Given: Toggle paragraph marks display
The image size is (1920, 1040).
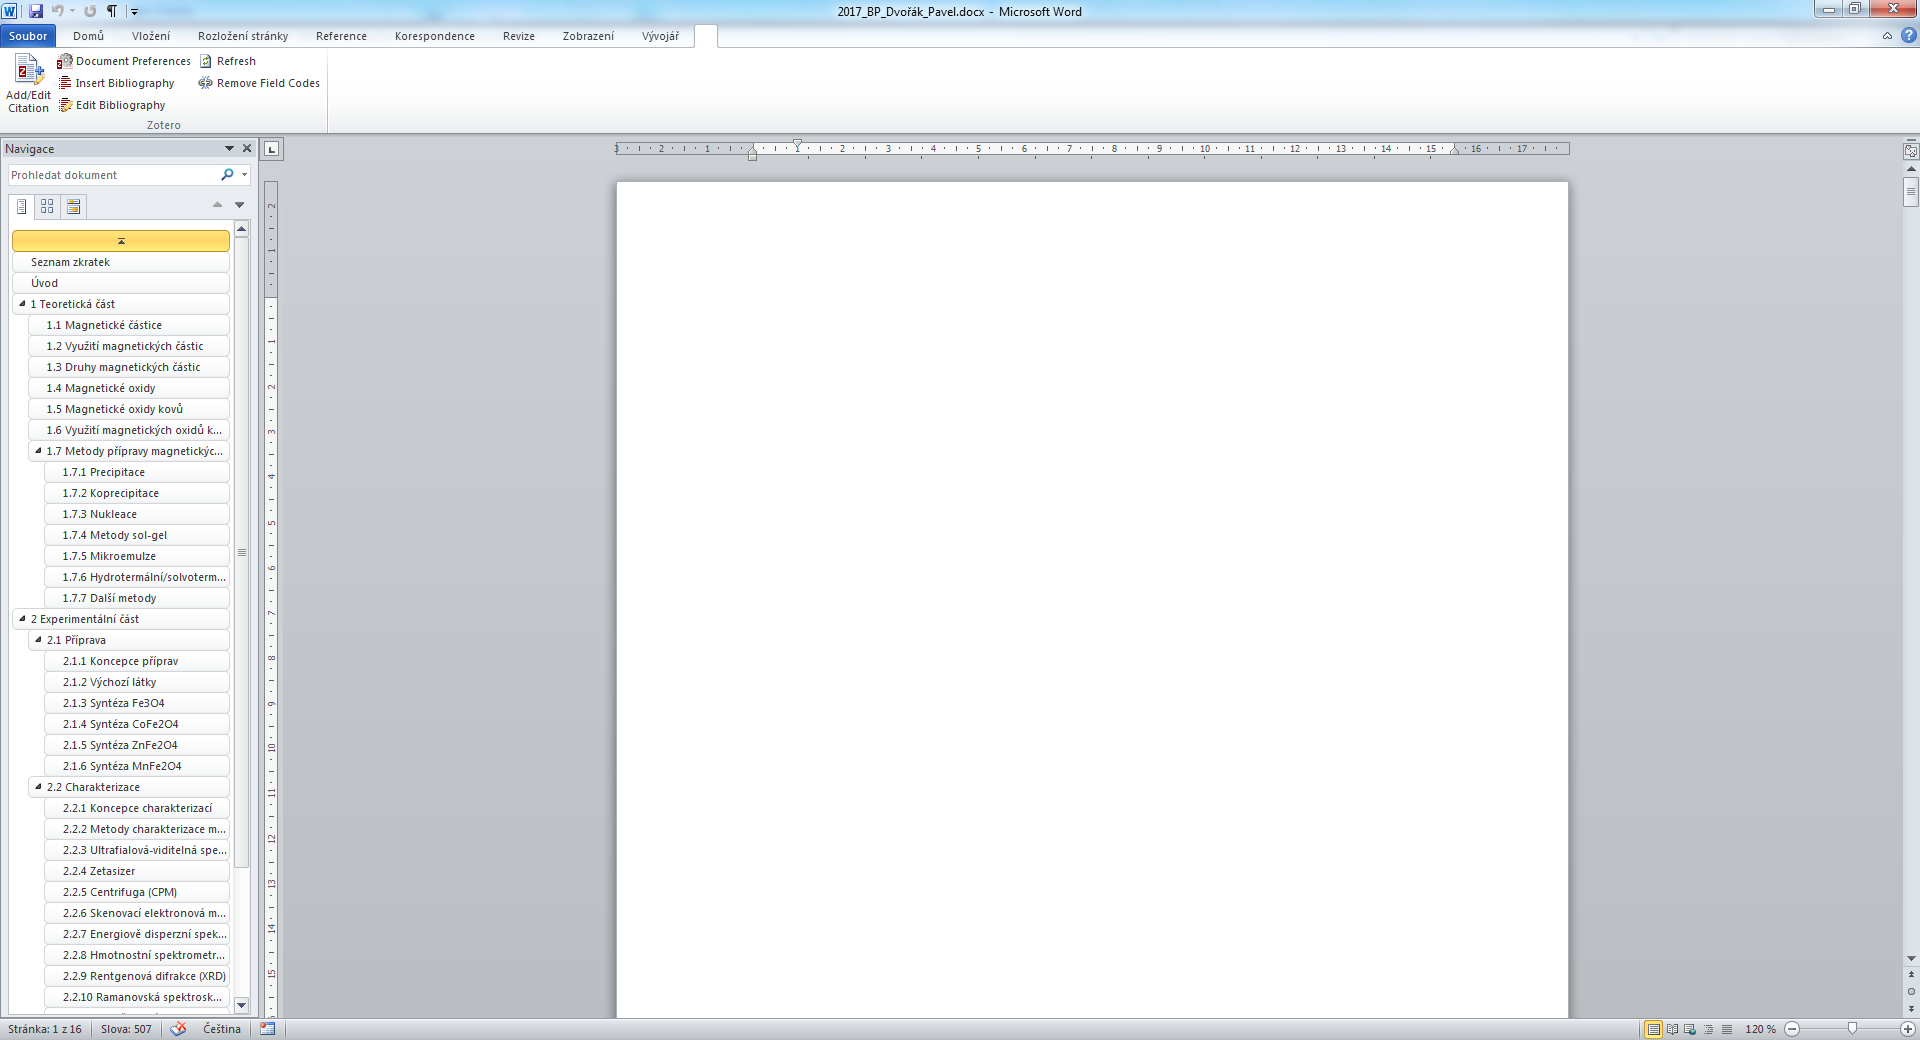Looking at the screenshot, I should [x=111, y=11].
